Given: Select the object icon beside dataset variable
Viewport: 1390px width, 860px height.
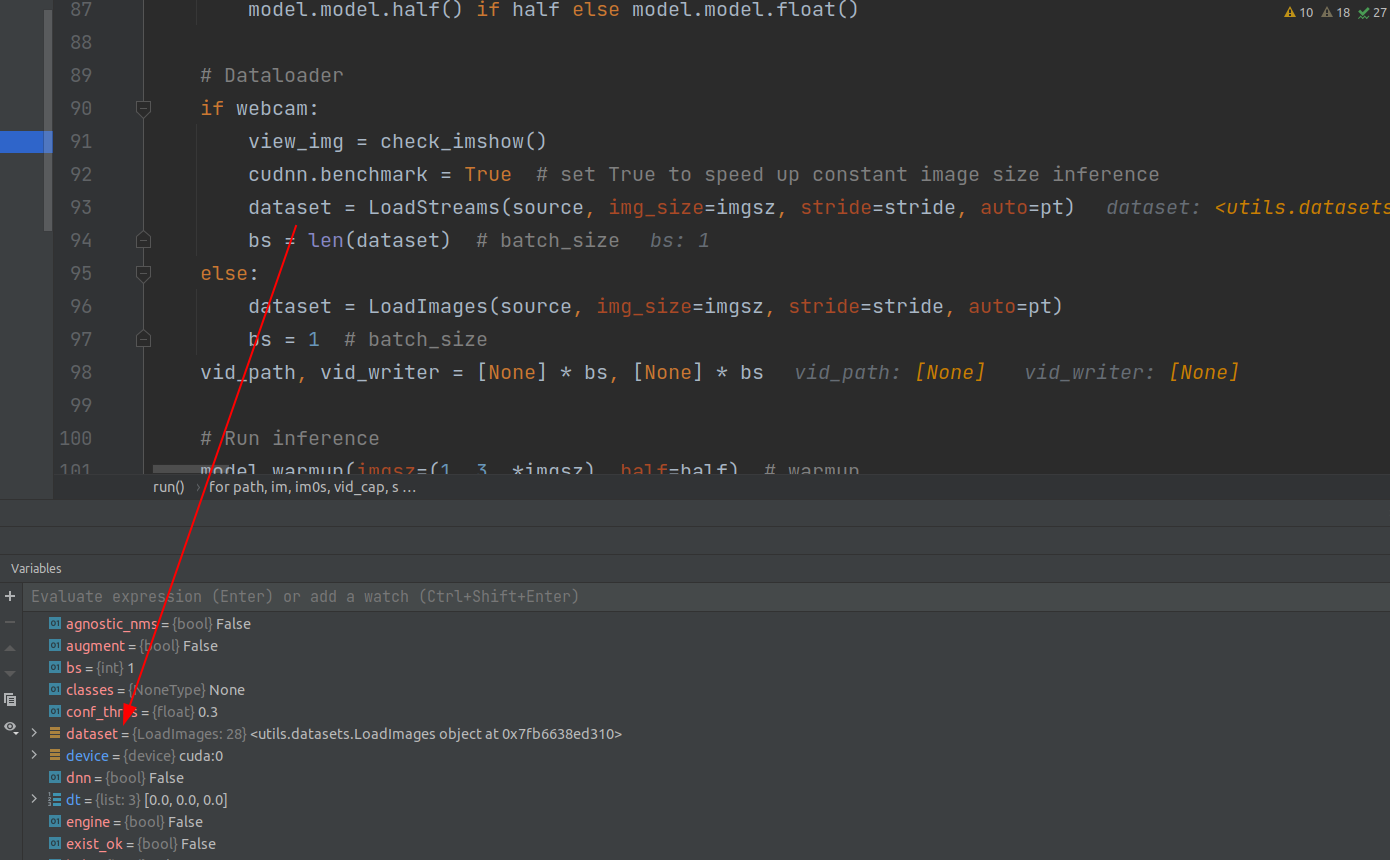Looking at the screenshot, I should tap(55, 734).
